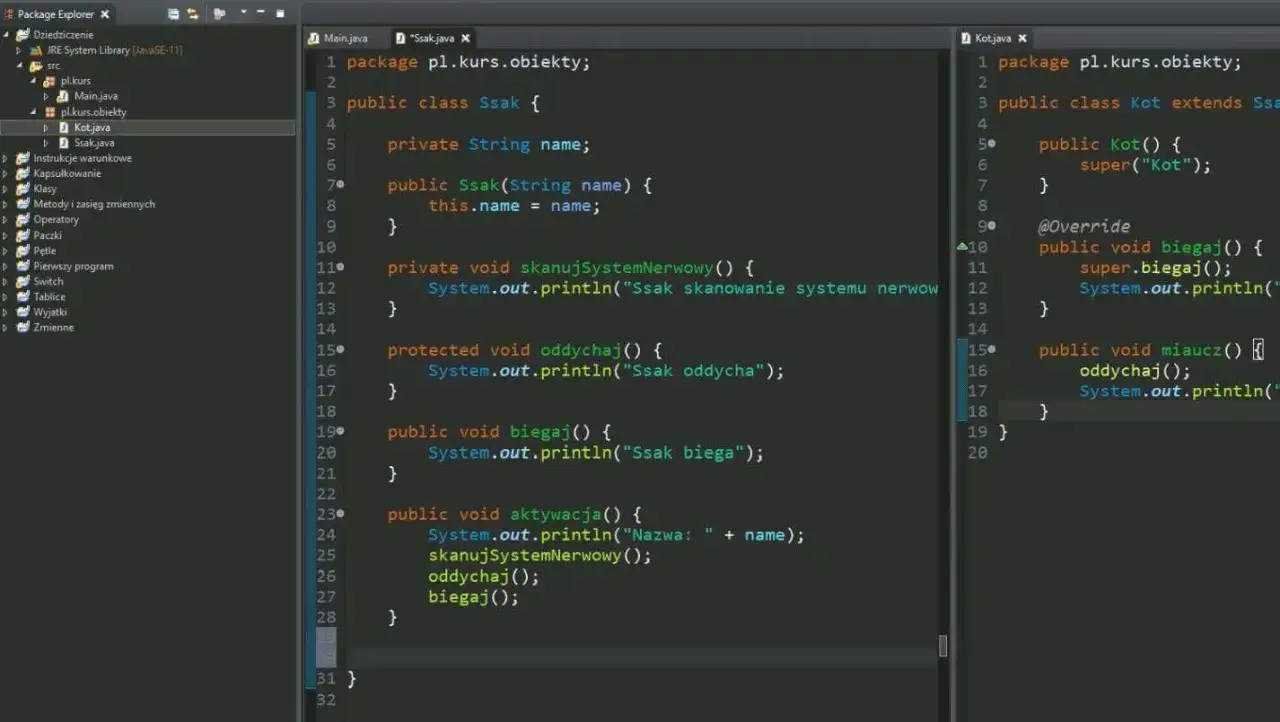
Task: Select the Wyjątki project
Action: coord(50,312)
